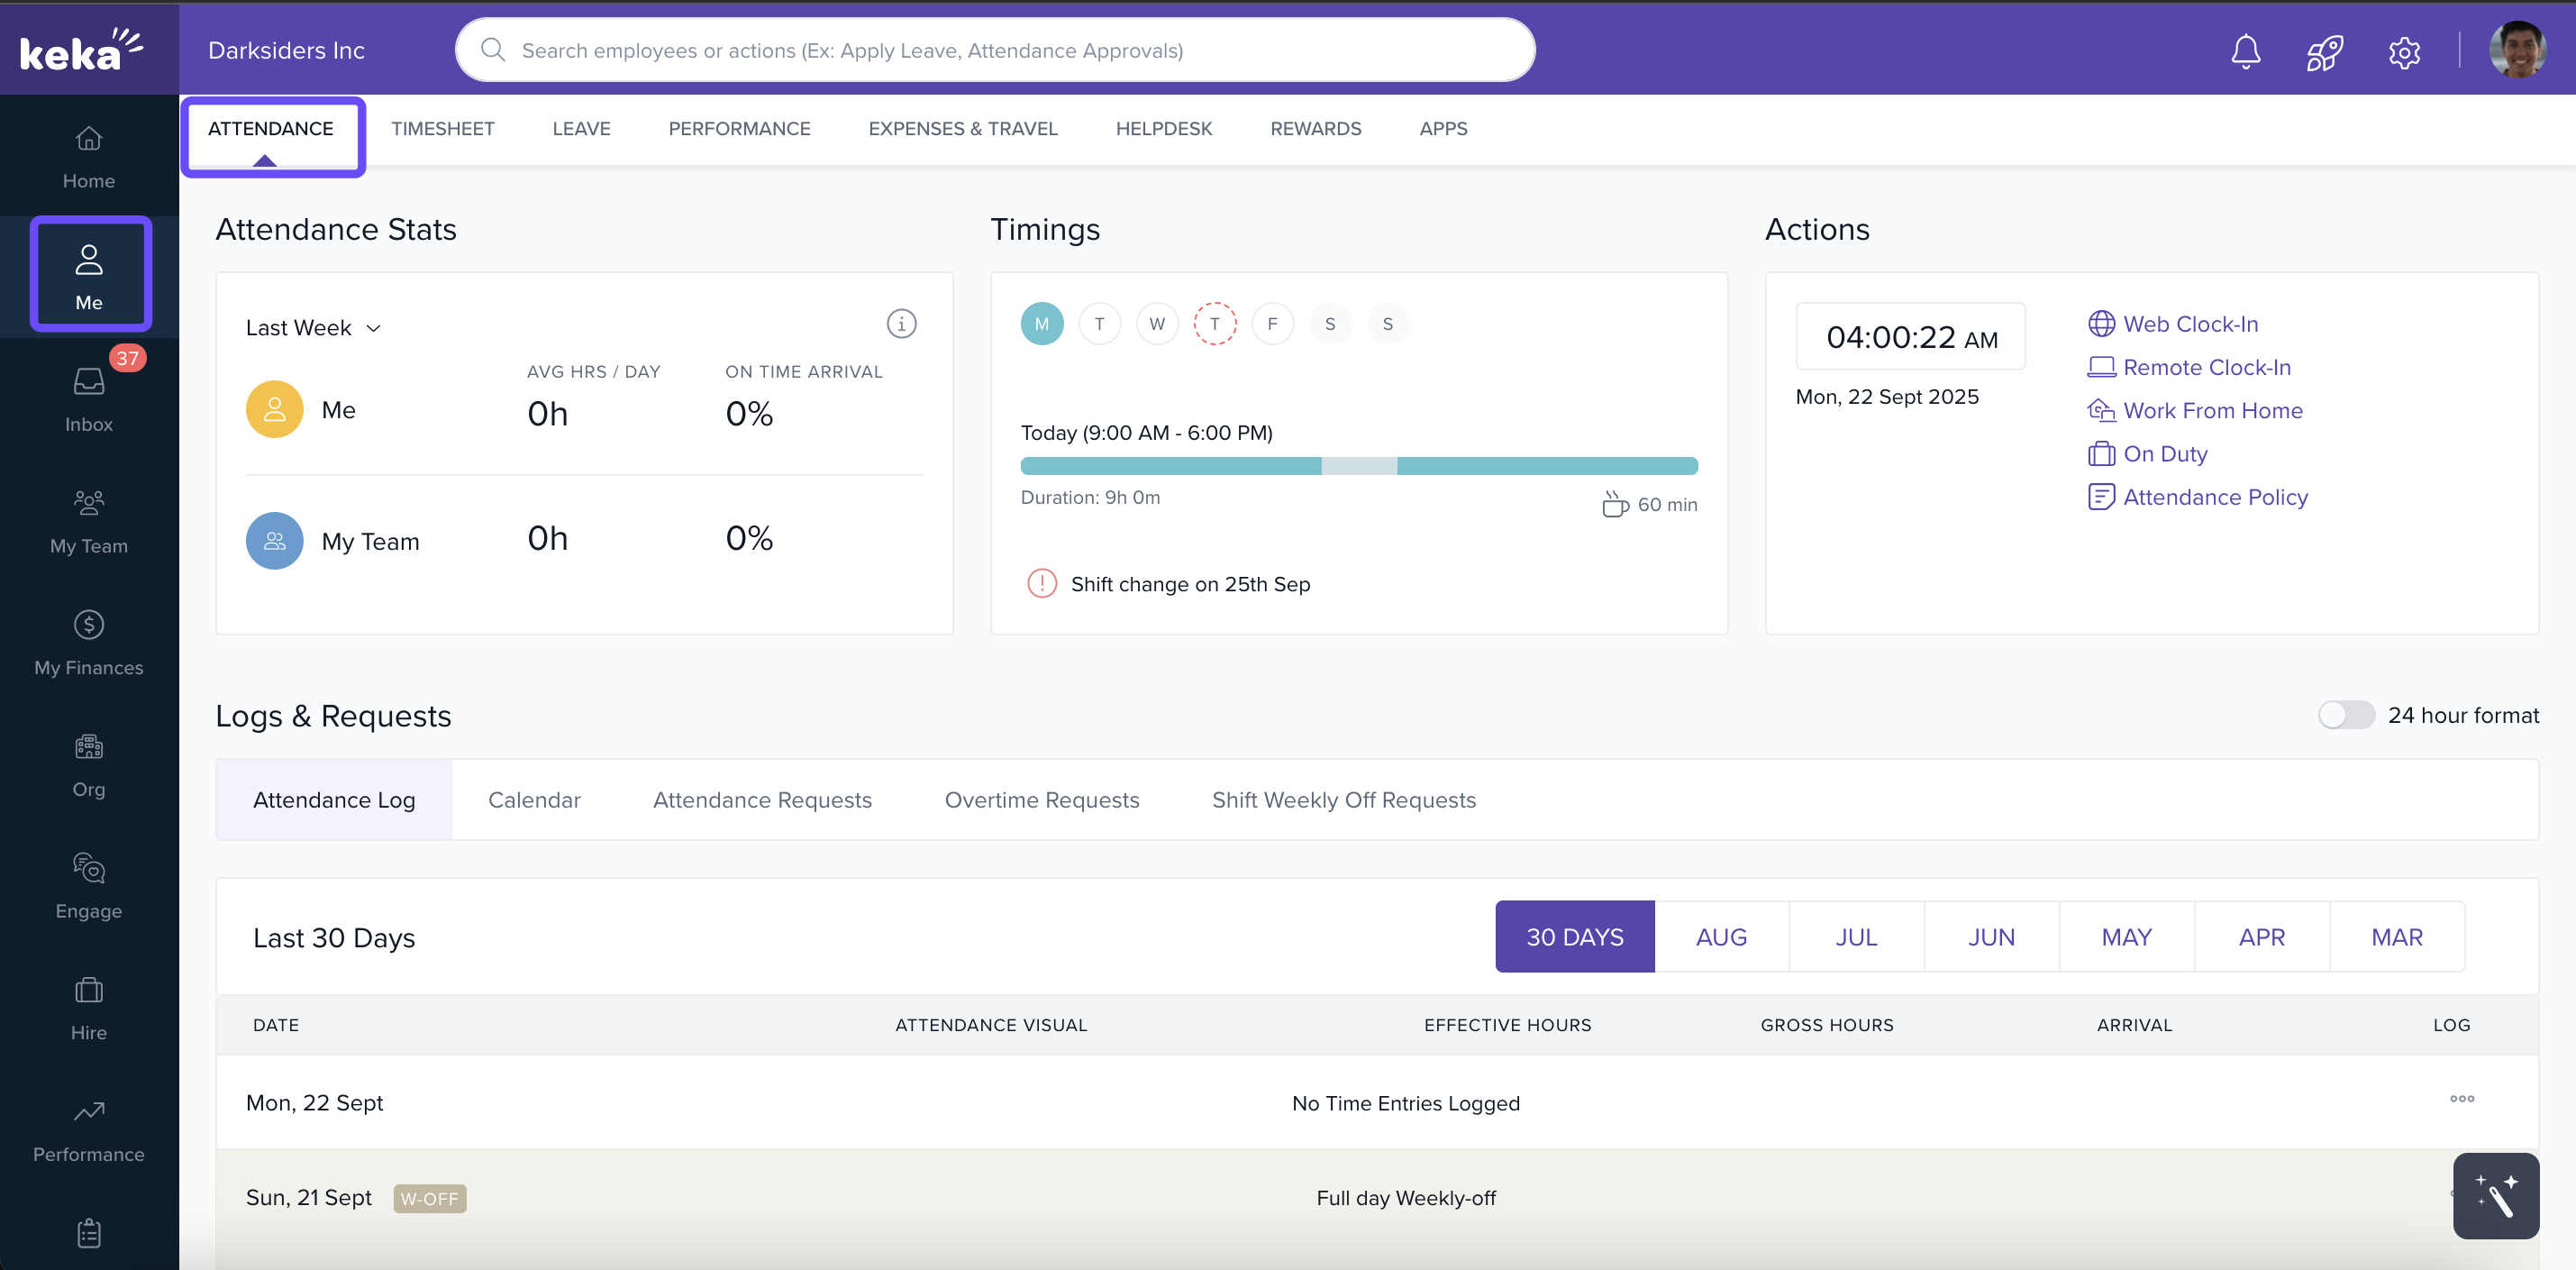Select Monday day circle in Timings
The height and width of the screenshot is (1270, 2576).
[1041, 324]
